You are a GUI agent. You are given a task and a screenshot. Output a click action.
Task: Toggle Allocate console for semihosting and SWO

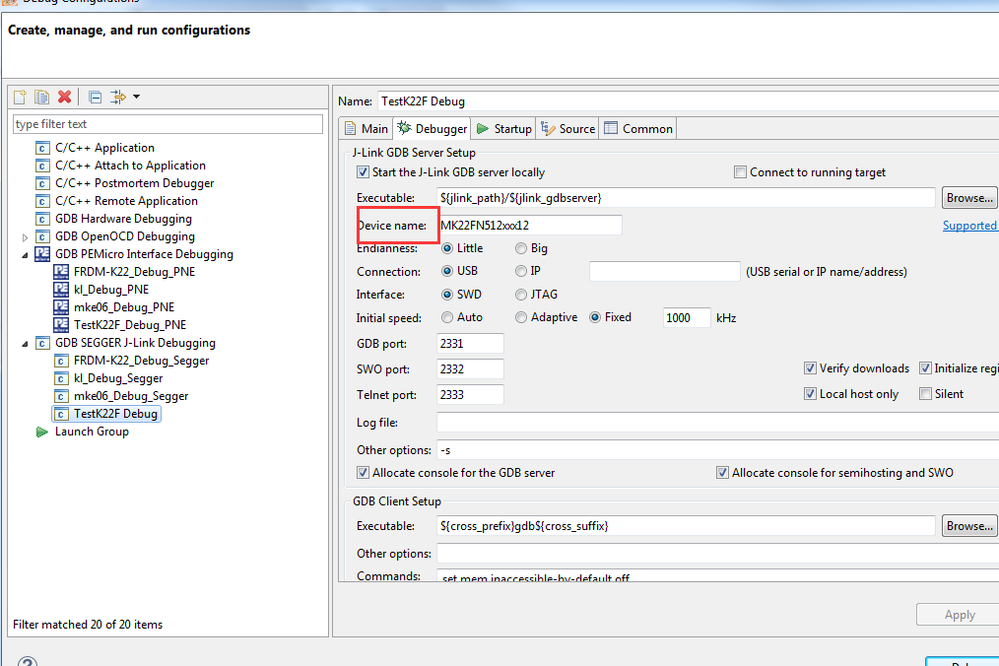(x=722, y=473)
